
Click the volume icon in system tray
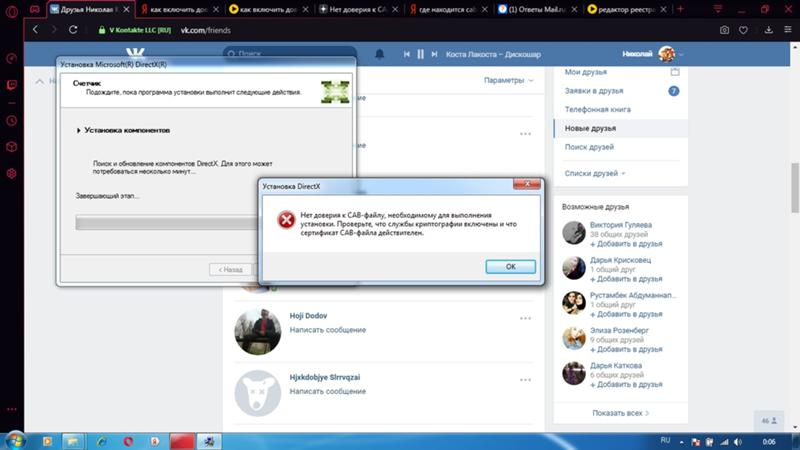[x=738, y=442]
